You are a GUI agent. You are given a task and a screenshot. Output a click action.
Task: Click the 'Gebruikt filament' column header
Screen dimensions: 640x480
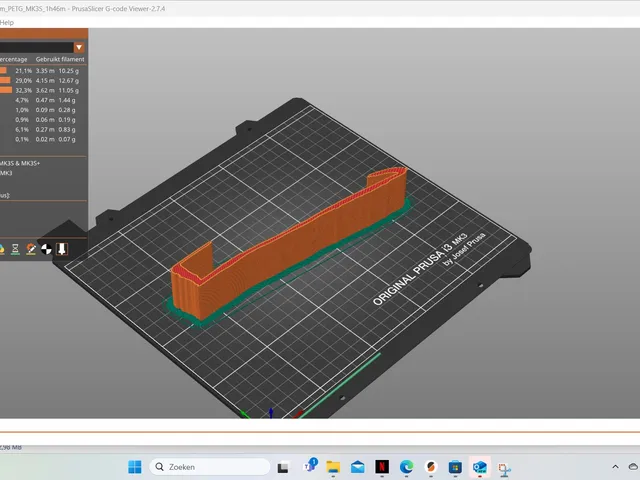[x=60, y=59]
